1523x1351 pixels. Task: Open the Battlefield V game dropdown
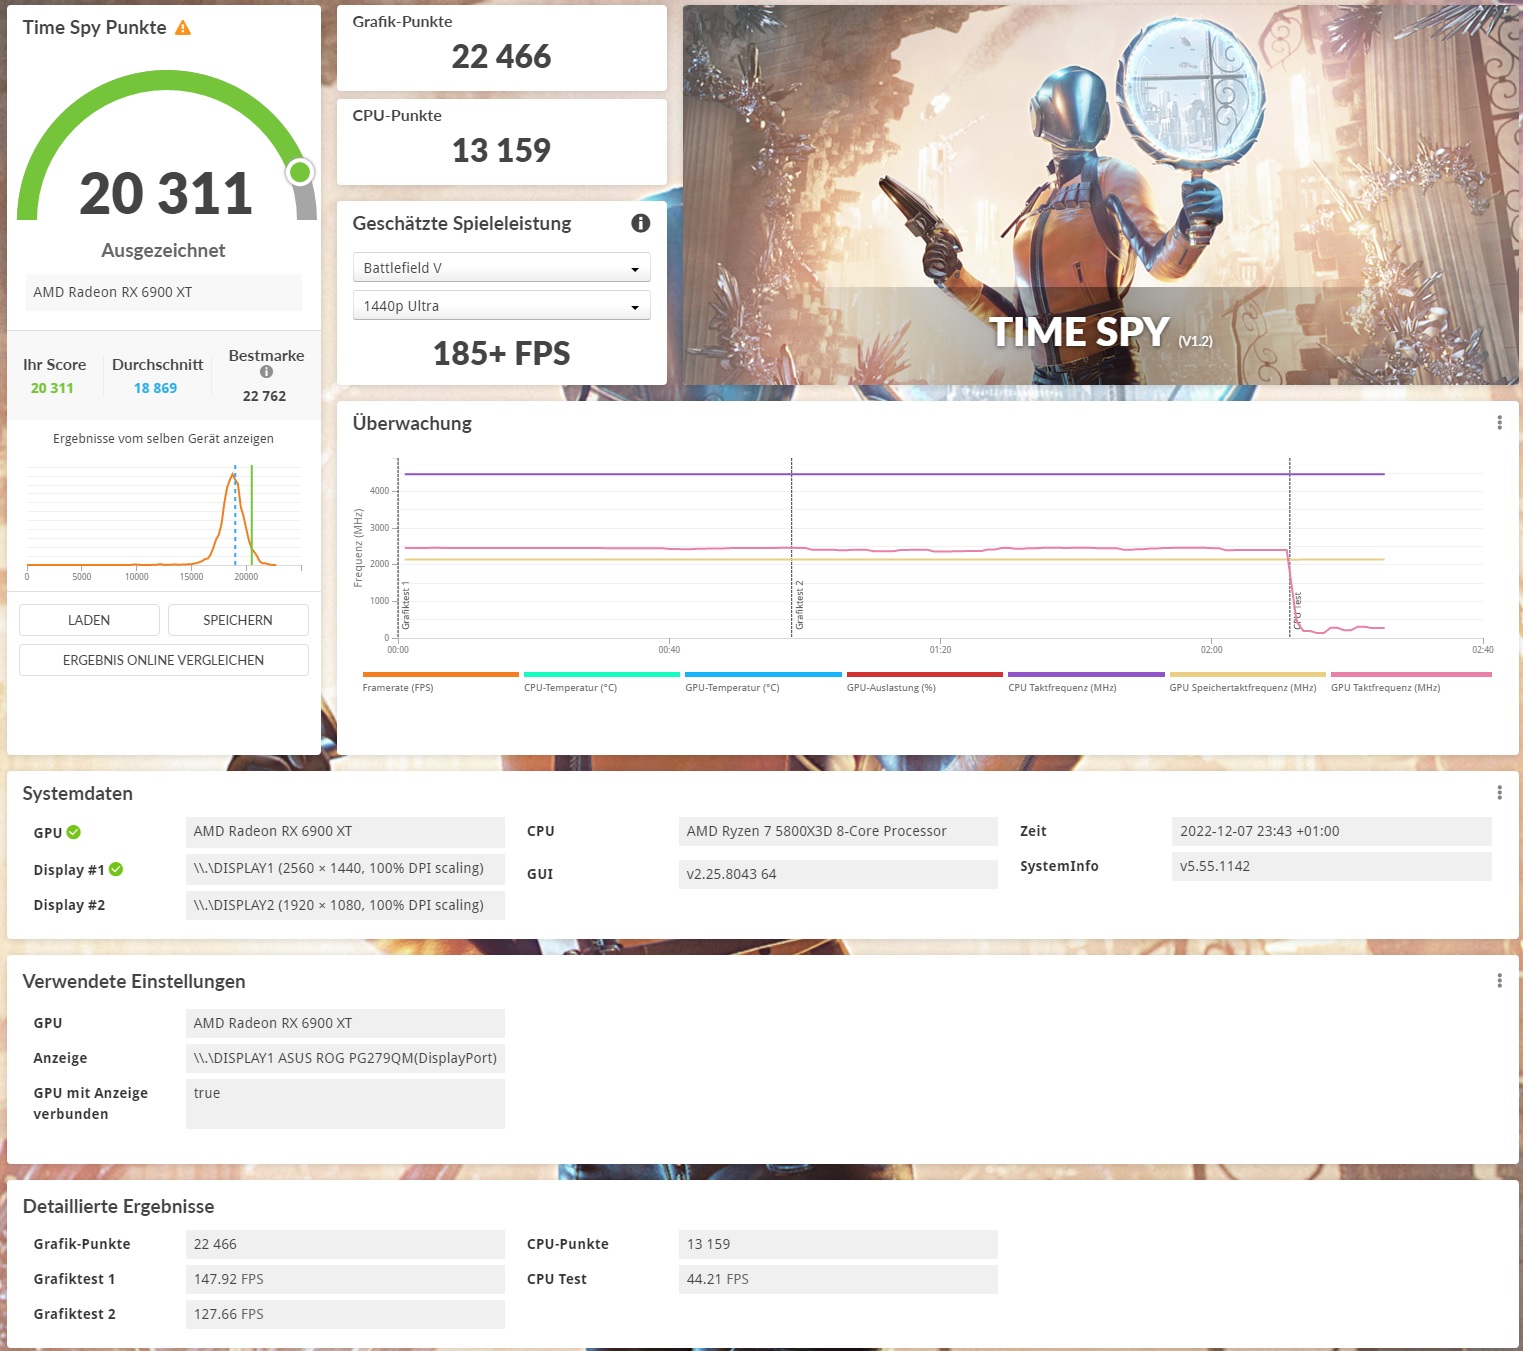pos(501,268)
